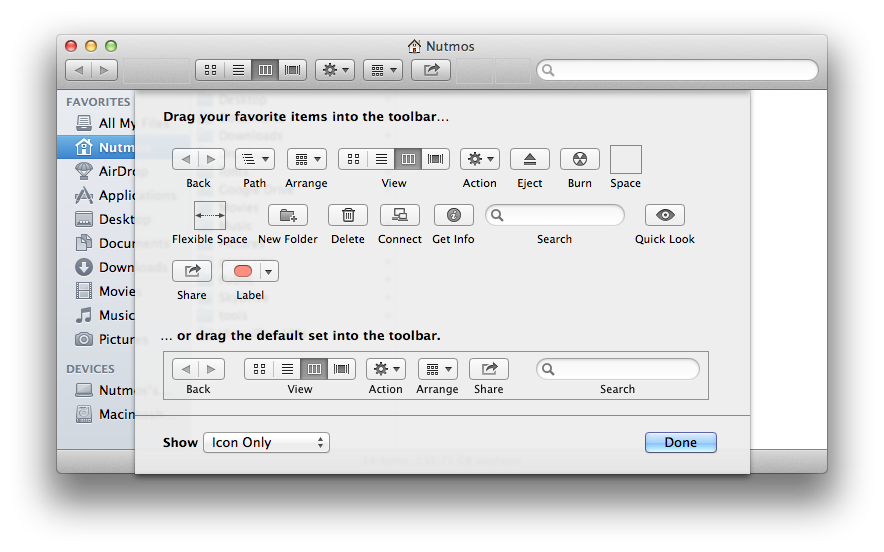Click the Delete trash icon
Viewport: 884px width, 552px height.
[348, 215]
